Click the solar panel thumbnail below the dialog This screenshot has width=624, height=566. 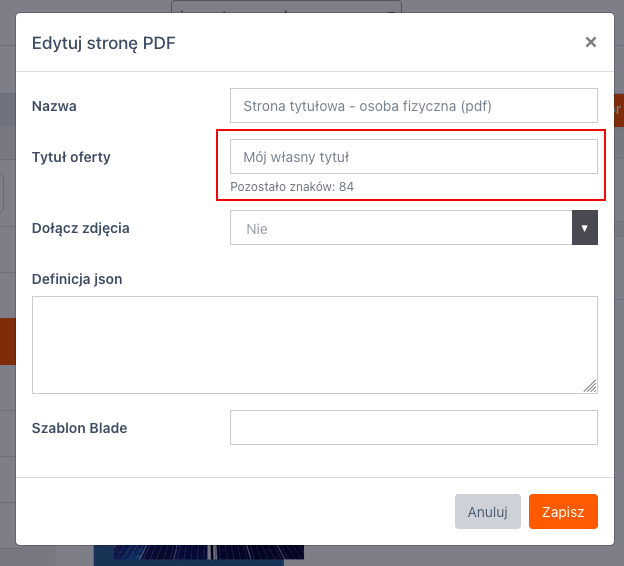click(198, 553)
